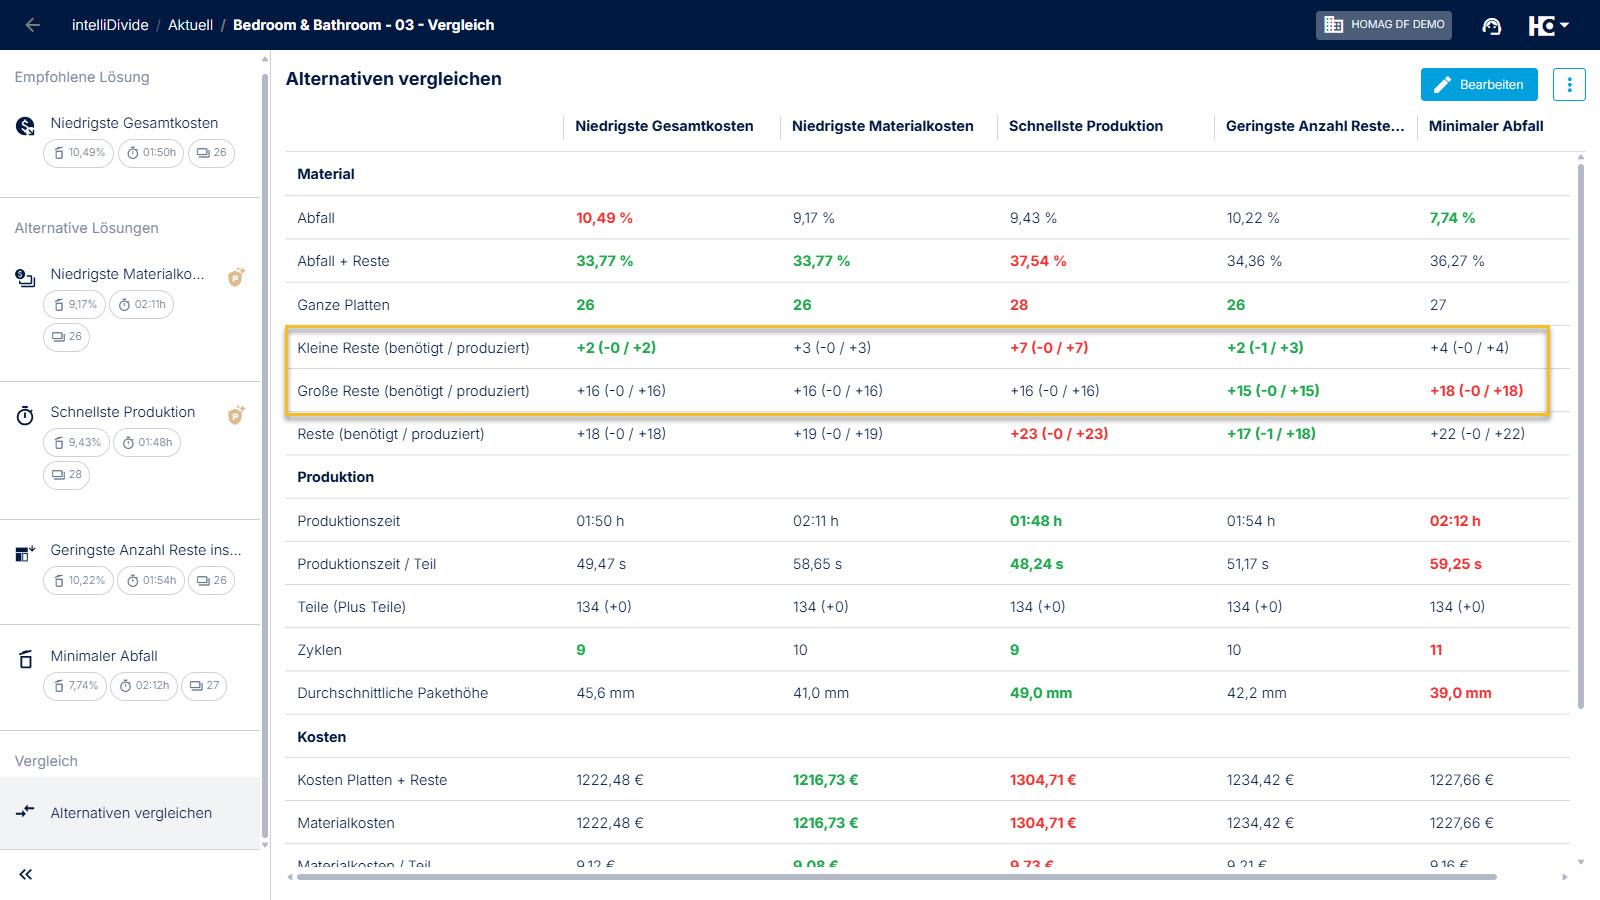Expand the HG user account dropdown
The height and width of the screenshot is (900, 1600).
1548,26
